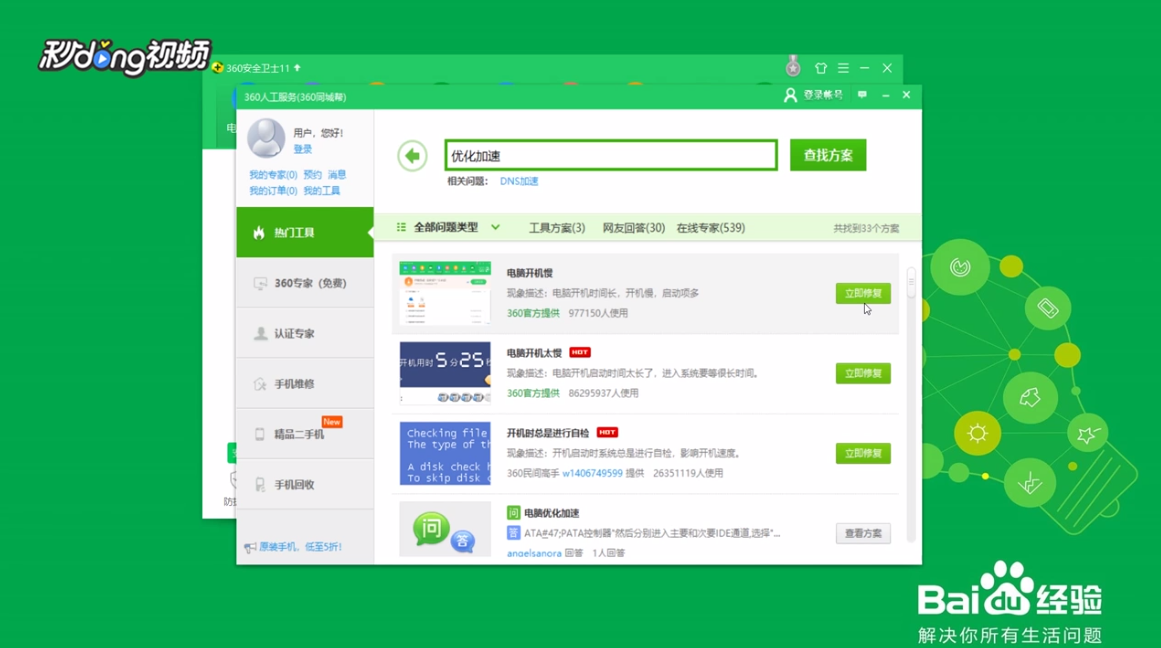Open the DNS加速 related question link
This screenshot has height=648, width=1161.
tap(519, 181)
